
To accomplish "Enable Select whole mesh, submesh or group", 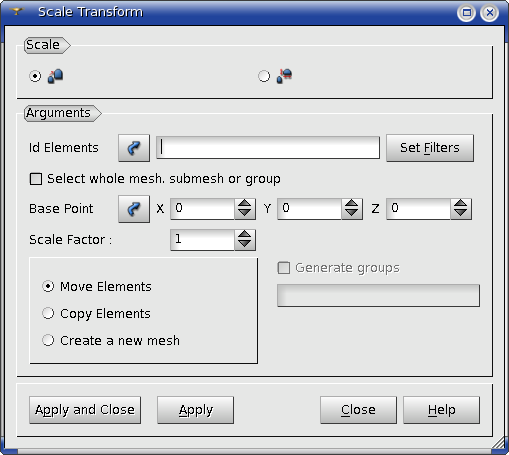I will click(36, 179).
